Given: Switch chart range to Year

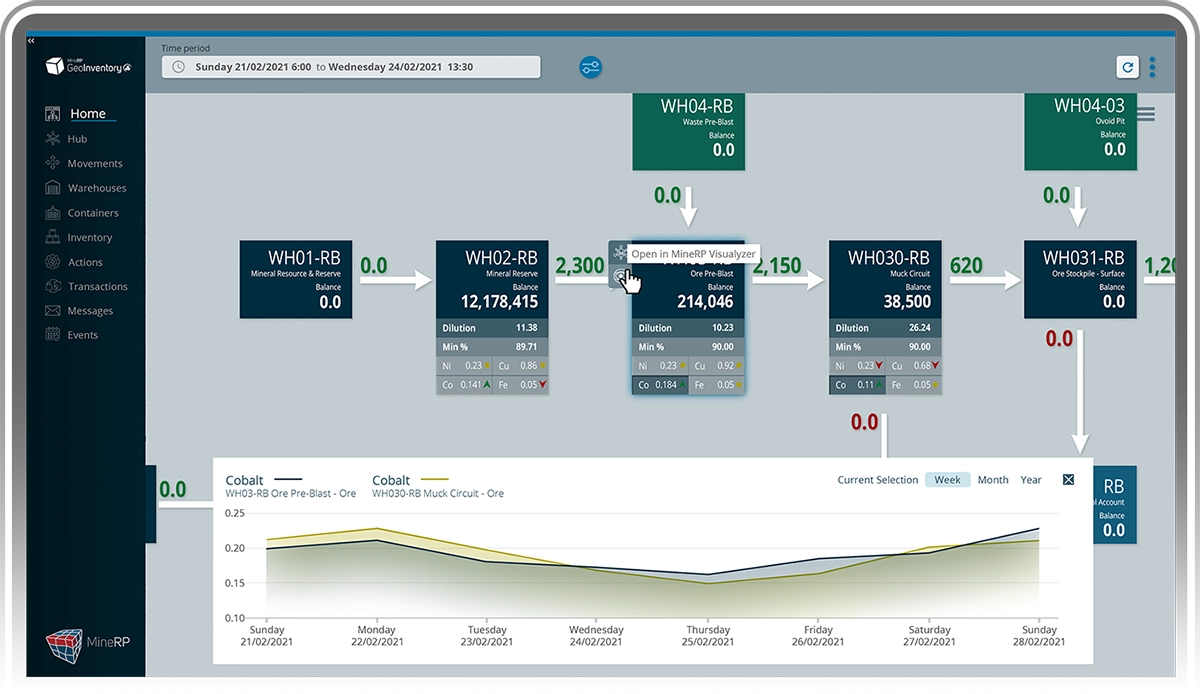Looking at the screenshot, I should [1030, 480].
